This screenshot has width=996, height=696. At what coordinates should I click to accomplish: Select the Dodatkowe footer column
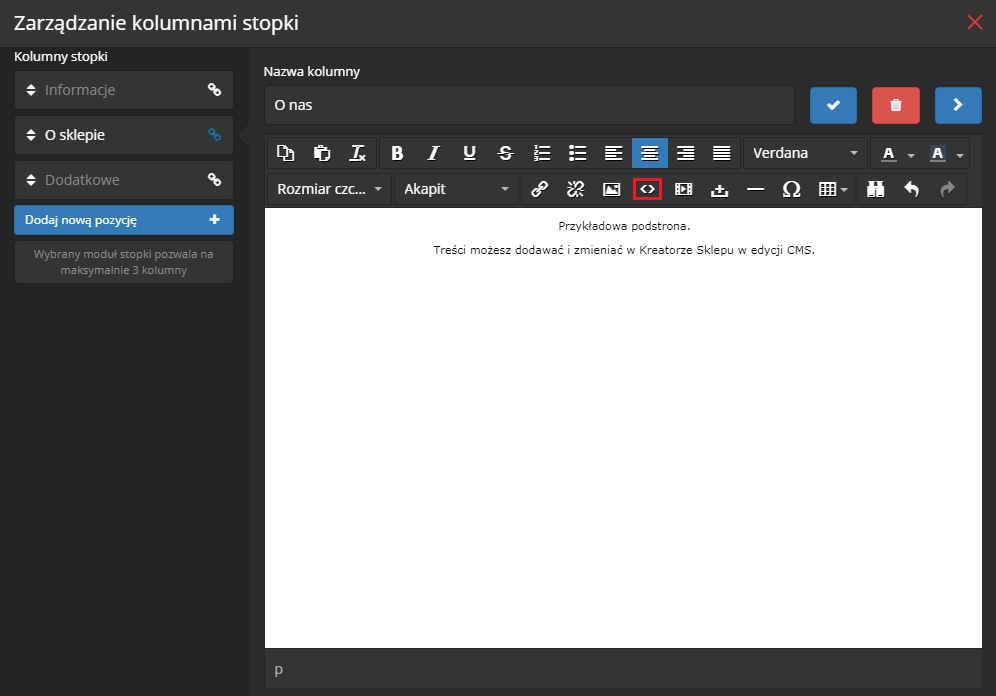[124, 180]
